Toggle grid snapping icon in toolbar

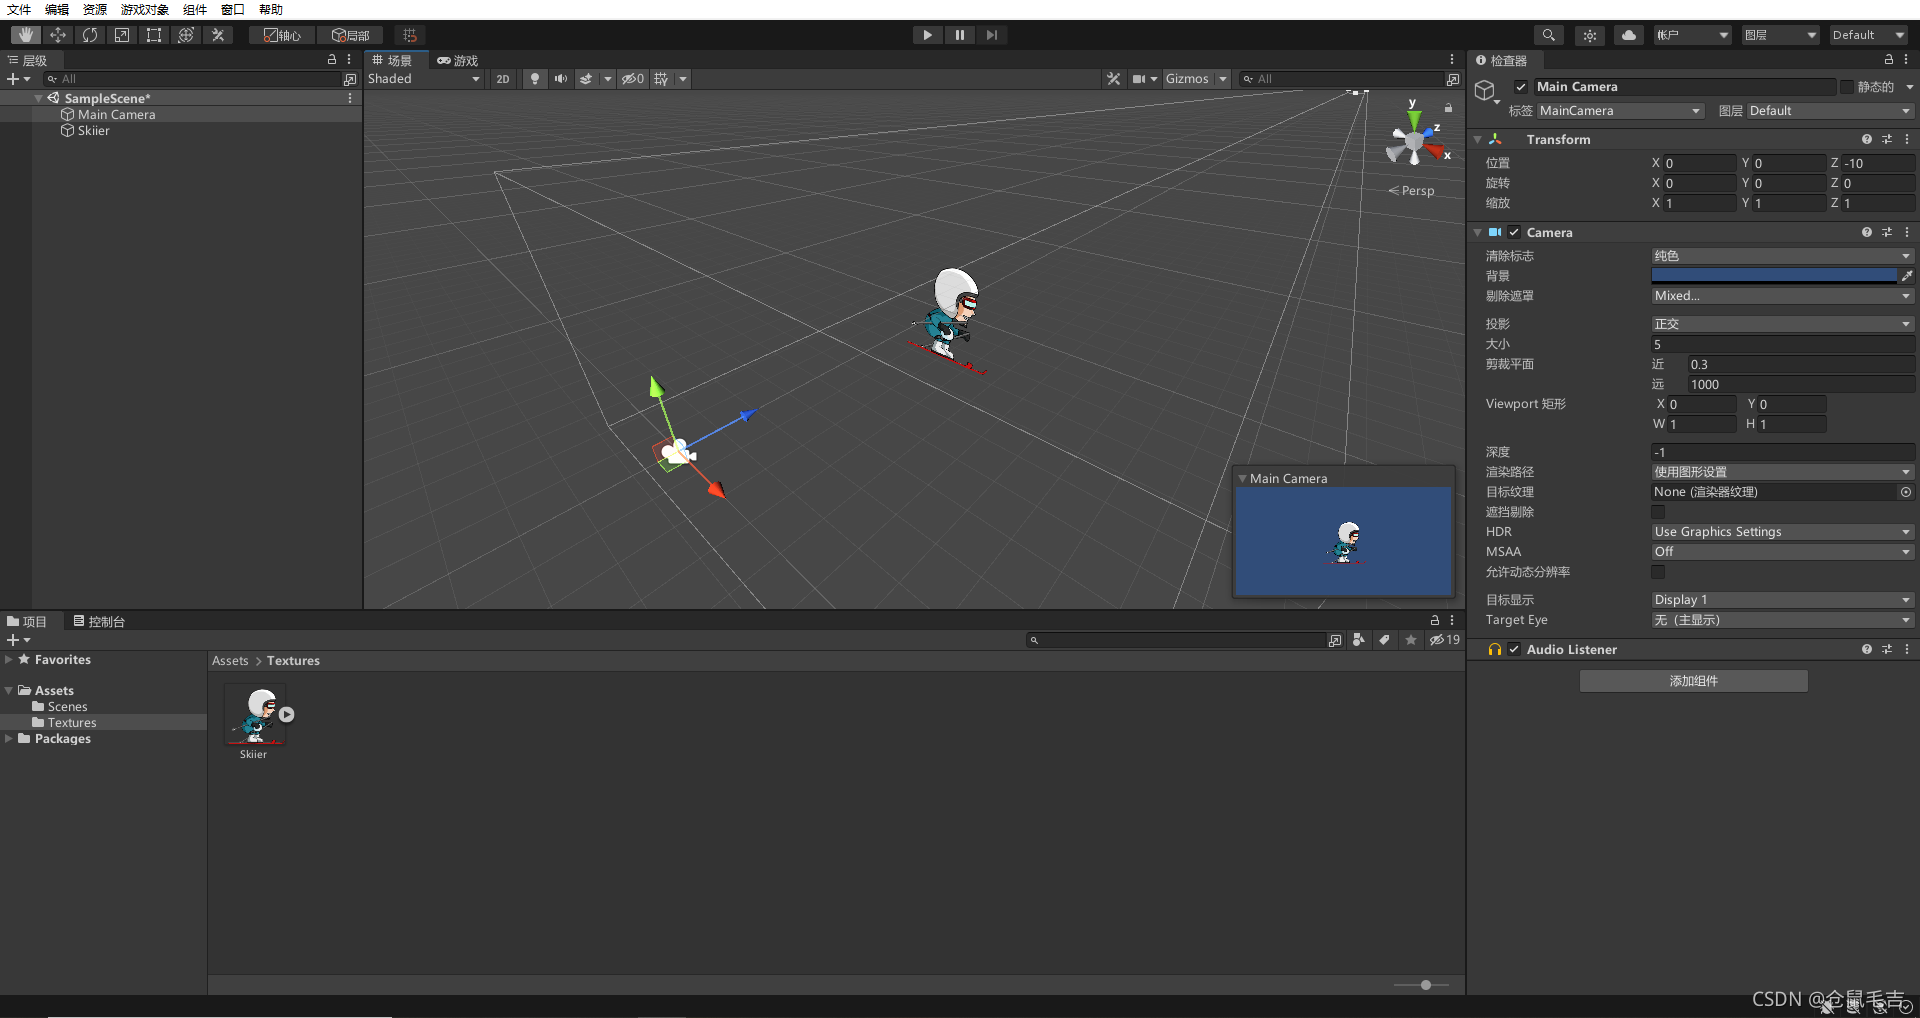pos(409,35)
